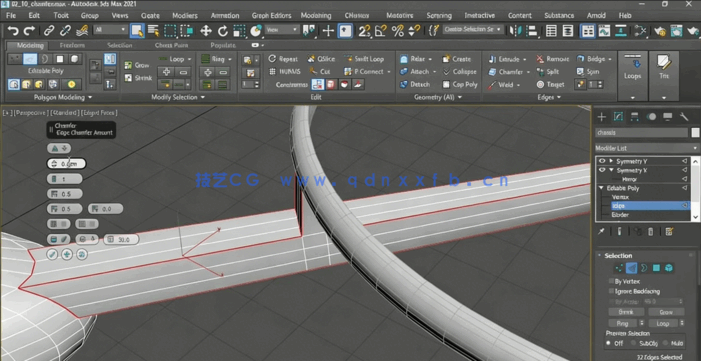Expand the Symmetry Y modifier arrow

pos(611,161)
